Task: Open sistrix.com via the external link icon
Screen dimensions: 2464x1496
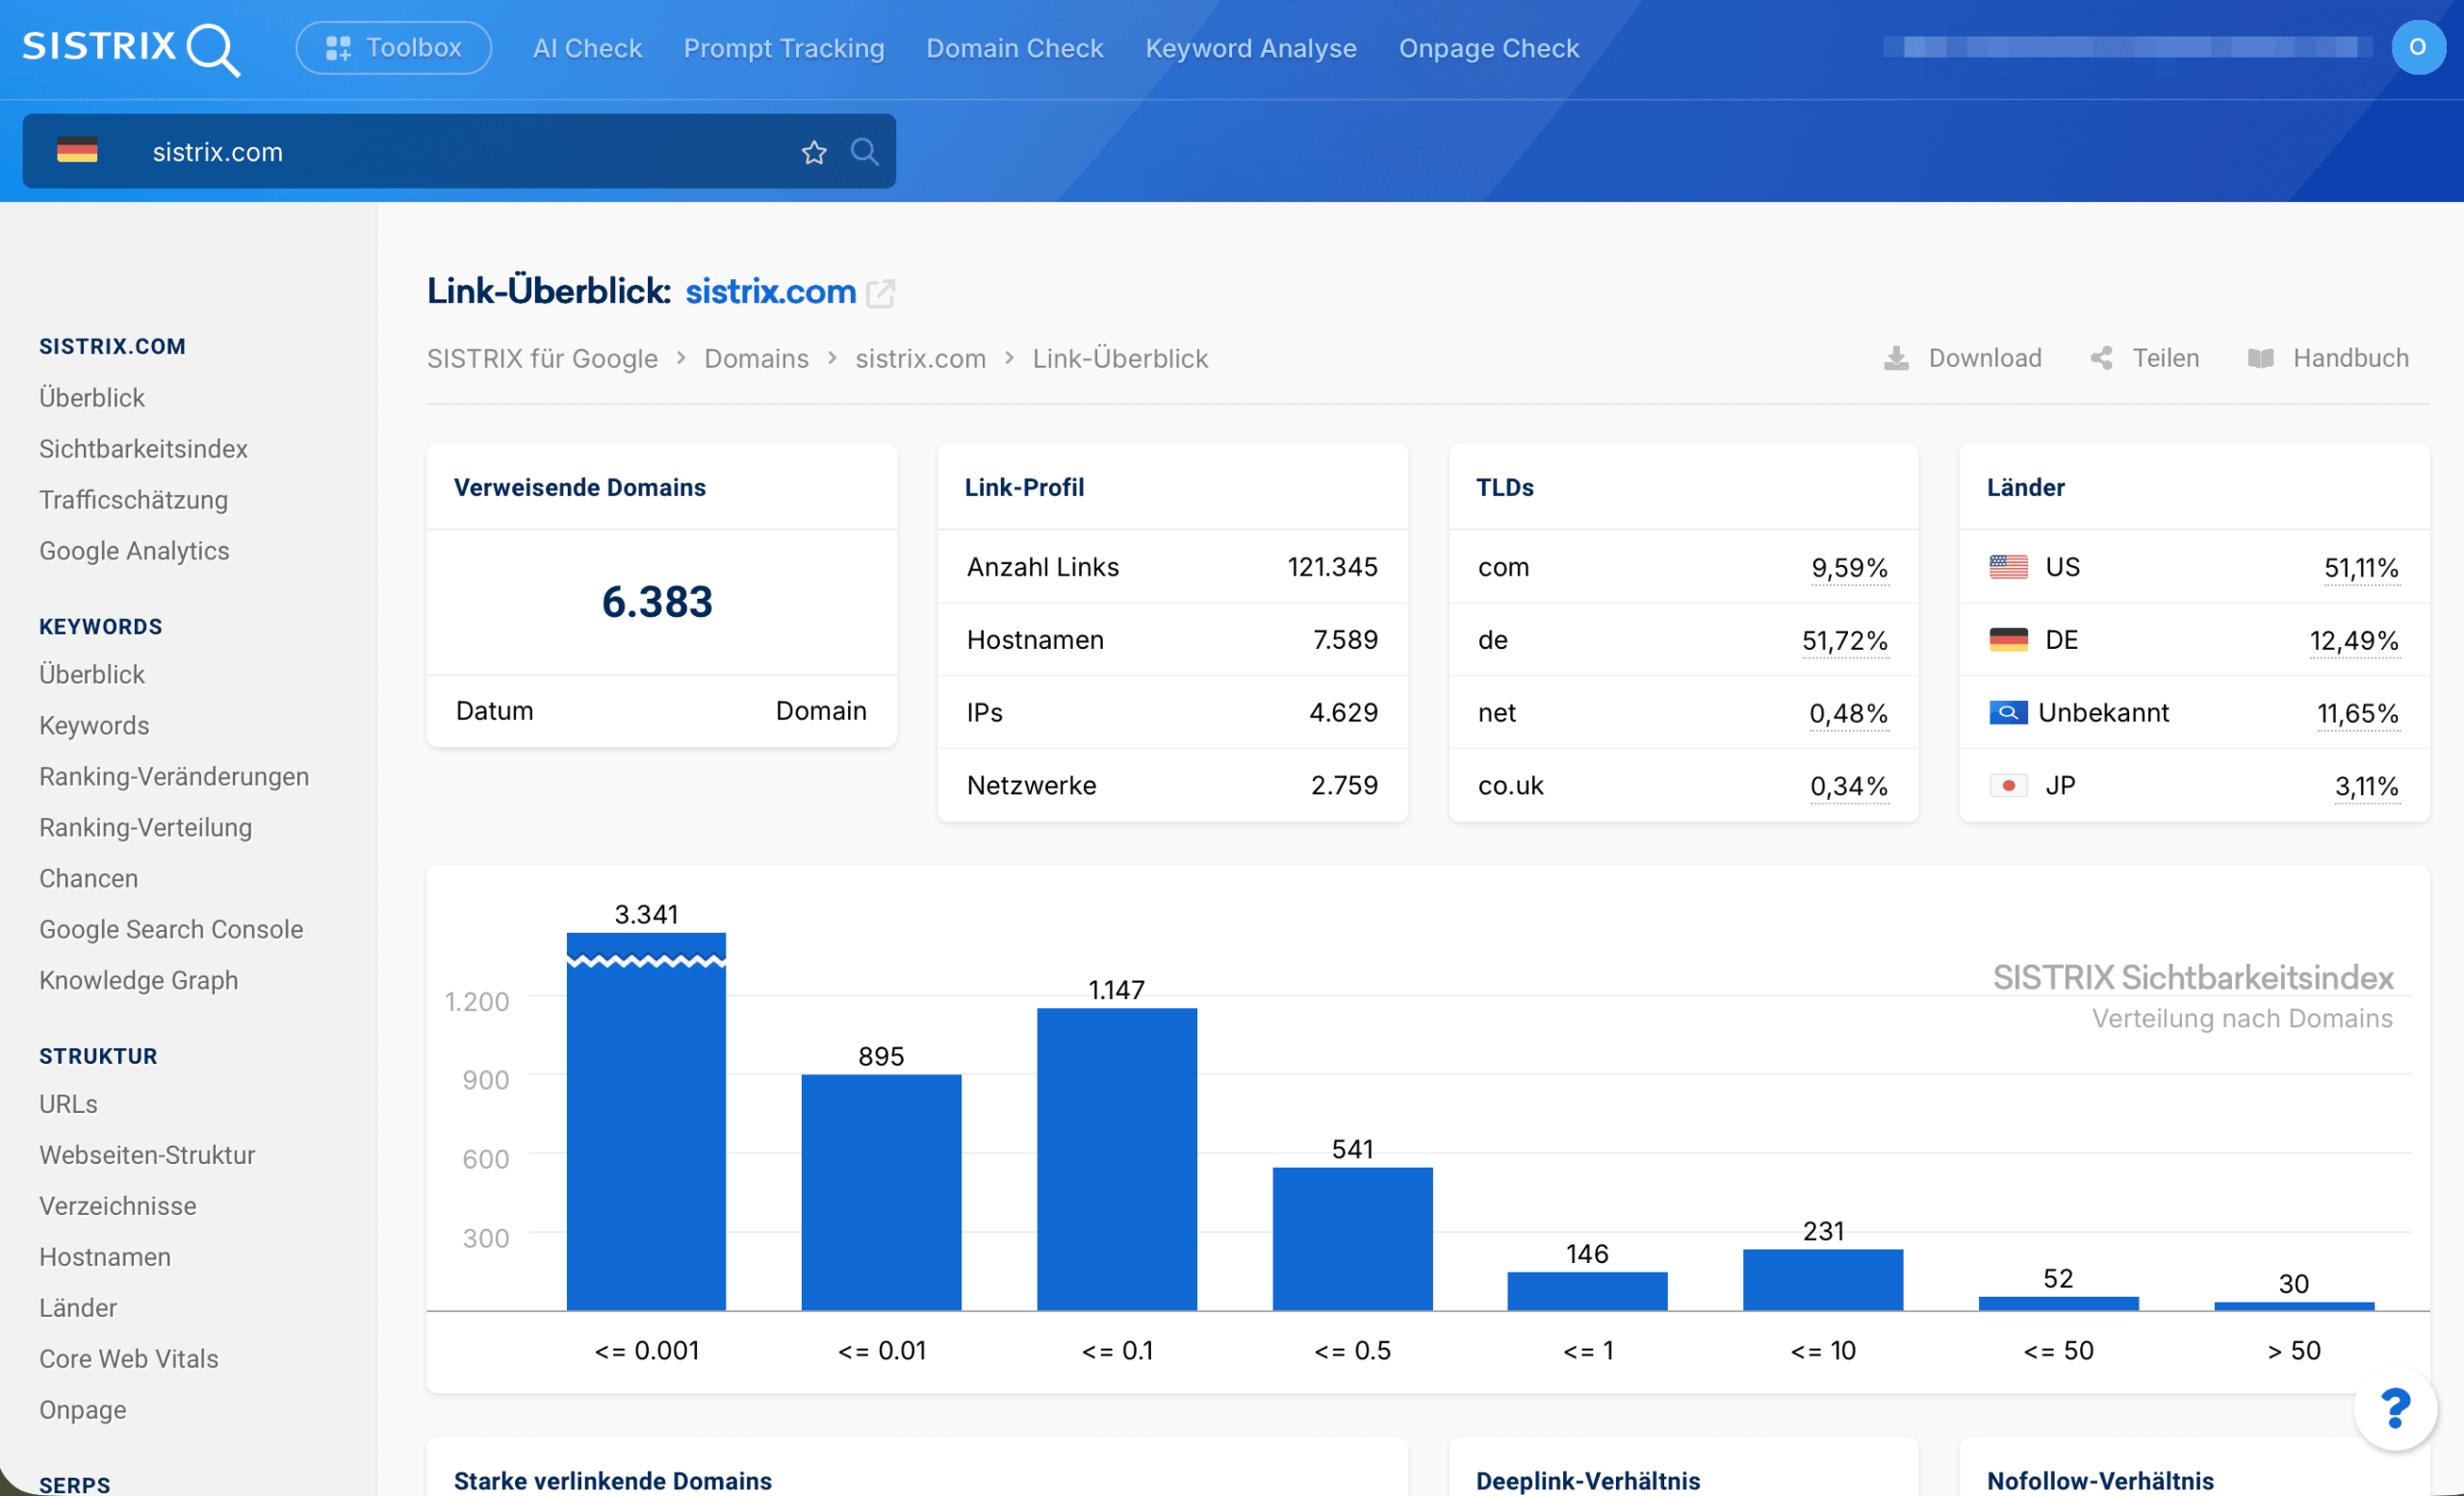Action: [880, 293]
